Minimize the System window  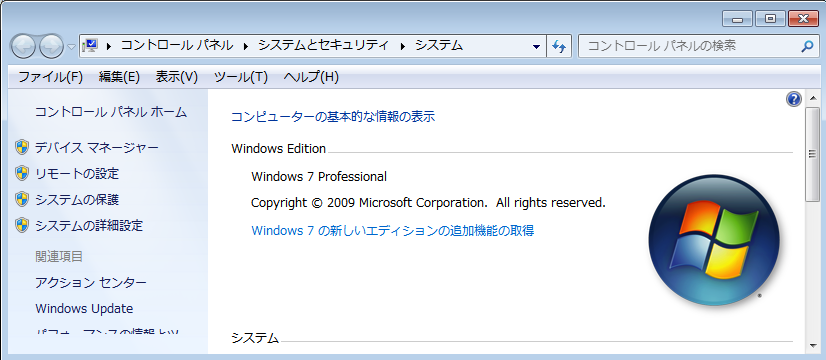pyautogui.click(x=738, y=19)
